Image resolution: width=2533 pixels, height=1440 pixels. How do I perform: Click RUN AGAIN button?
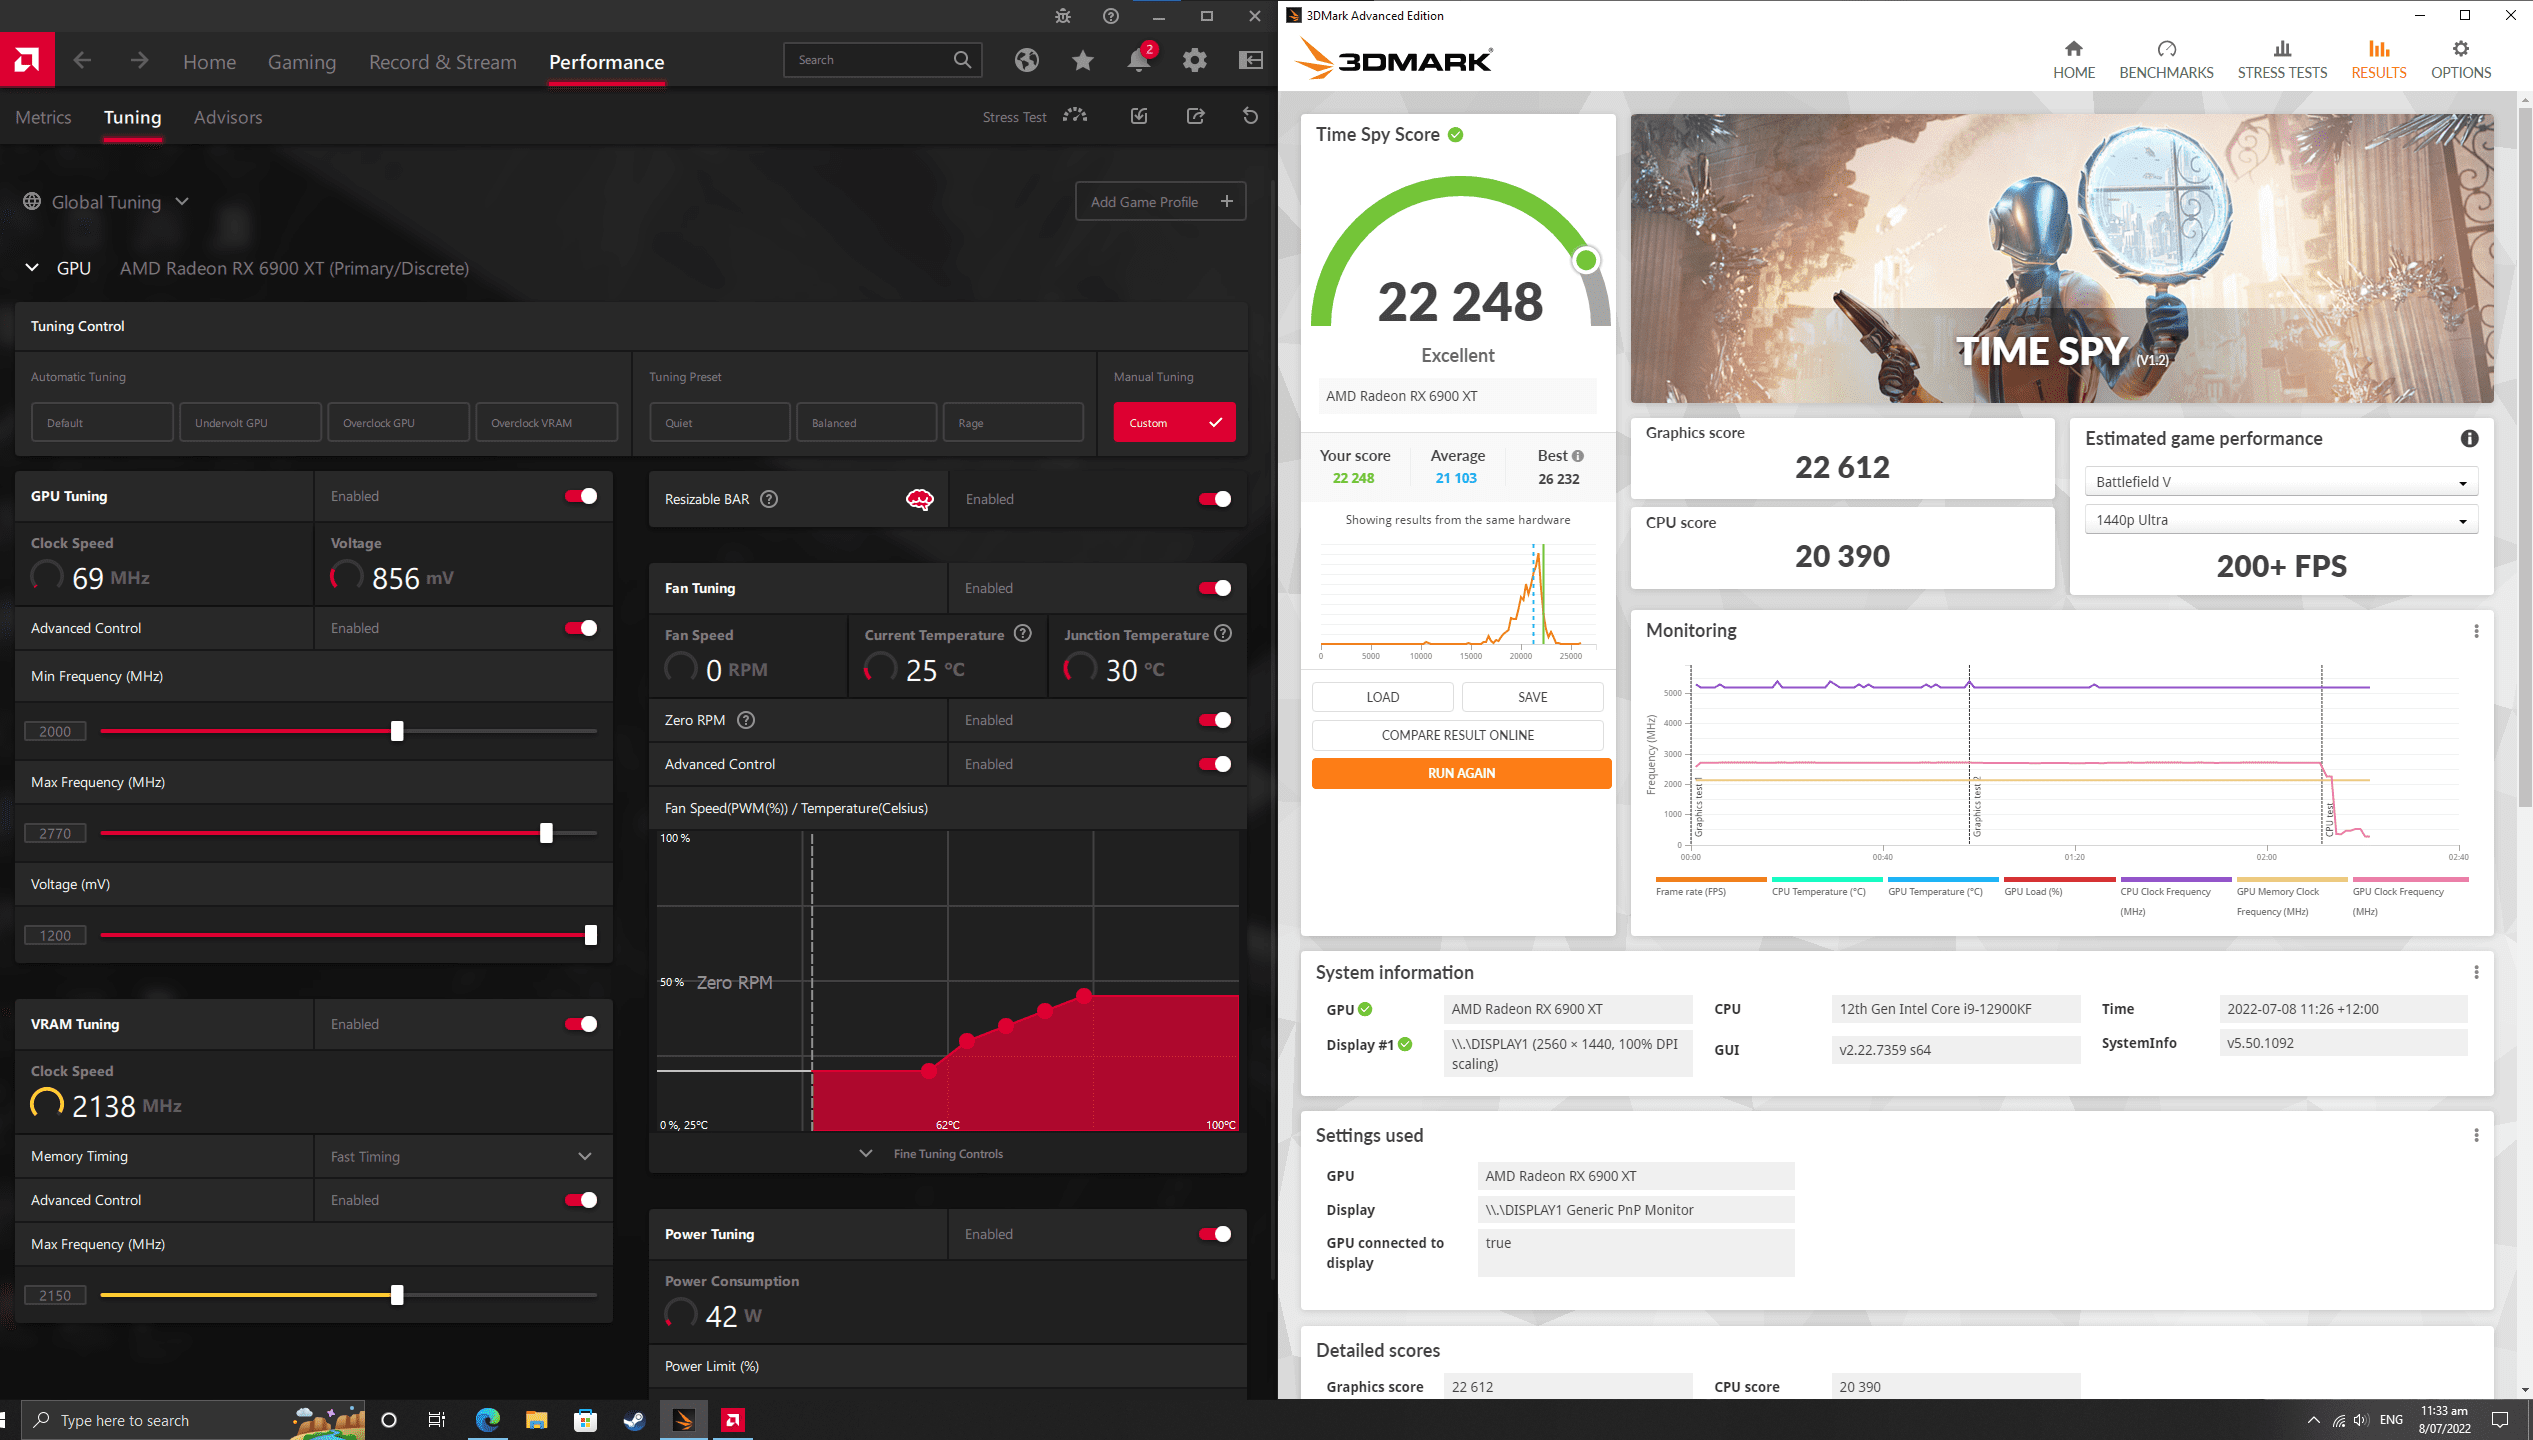click(x=1461, y=773)
